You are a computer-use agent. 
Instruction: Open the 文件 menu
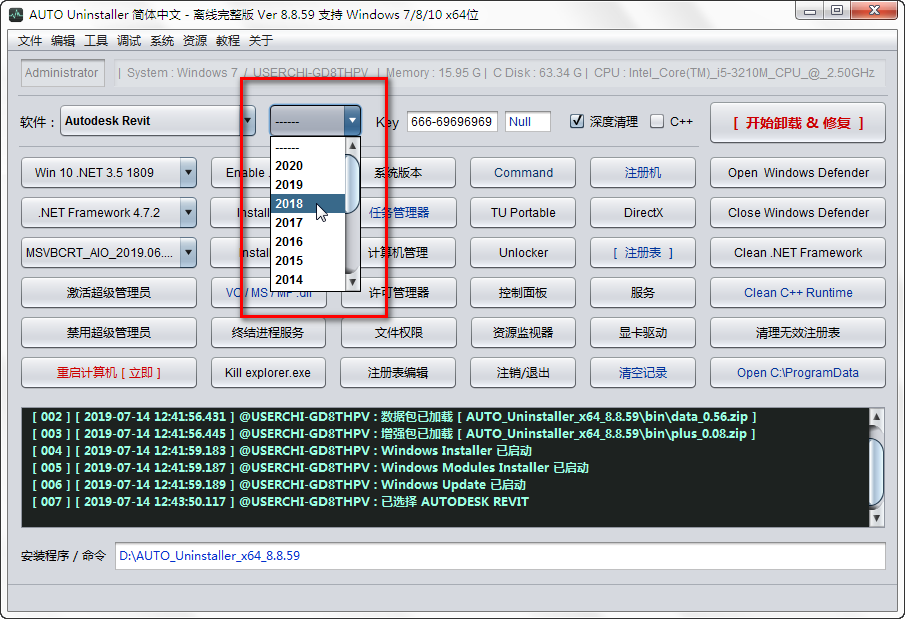[30, 40]
